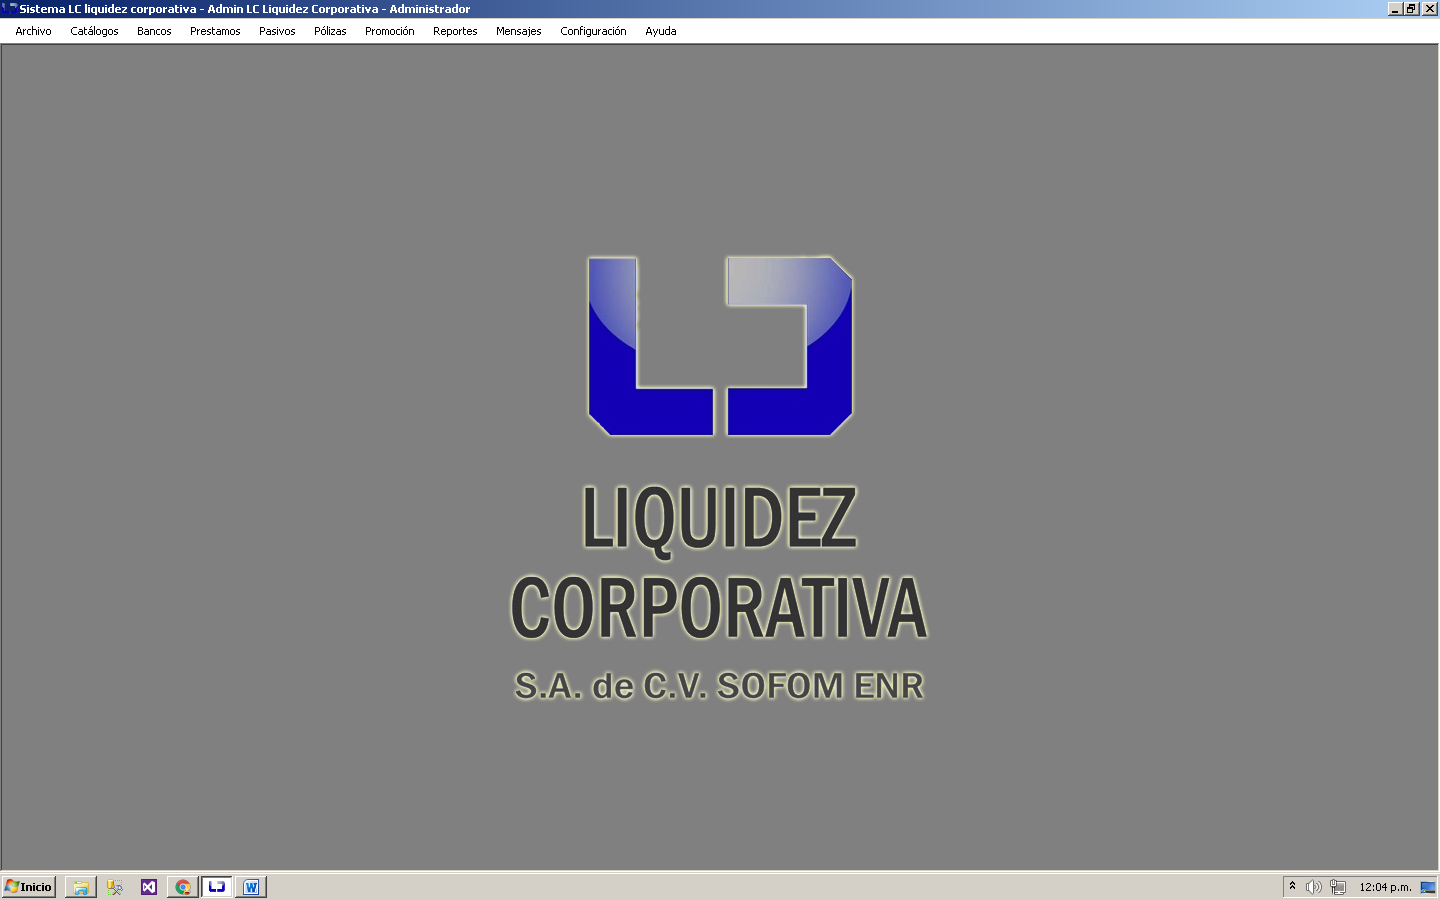This screenshot has width=1440, height=900.
Task: Open the Pasivos menu
Action: (277, 31)
